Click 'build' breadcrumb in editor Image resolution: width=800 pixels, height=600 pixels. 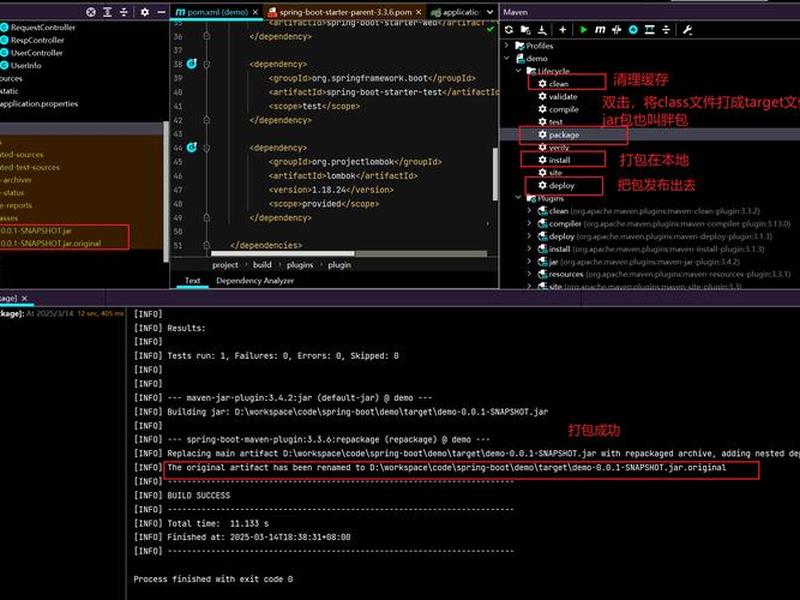(262, 265)
